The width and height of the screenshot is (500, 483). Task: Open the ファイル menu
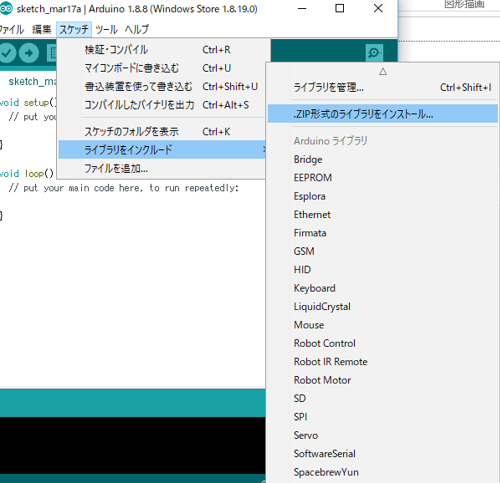[12, 30]
